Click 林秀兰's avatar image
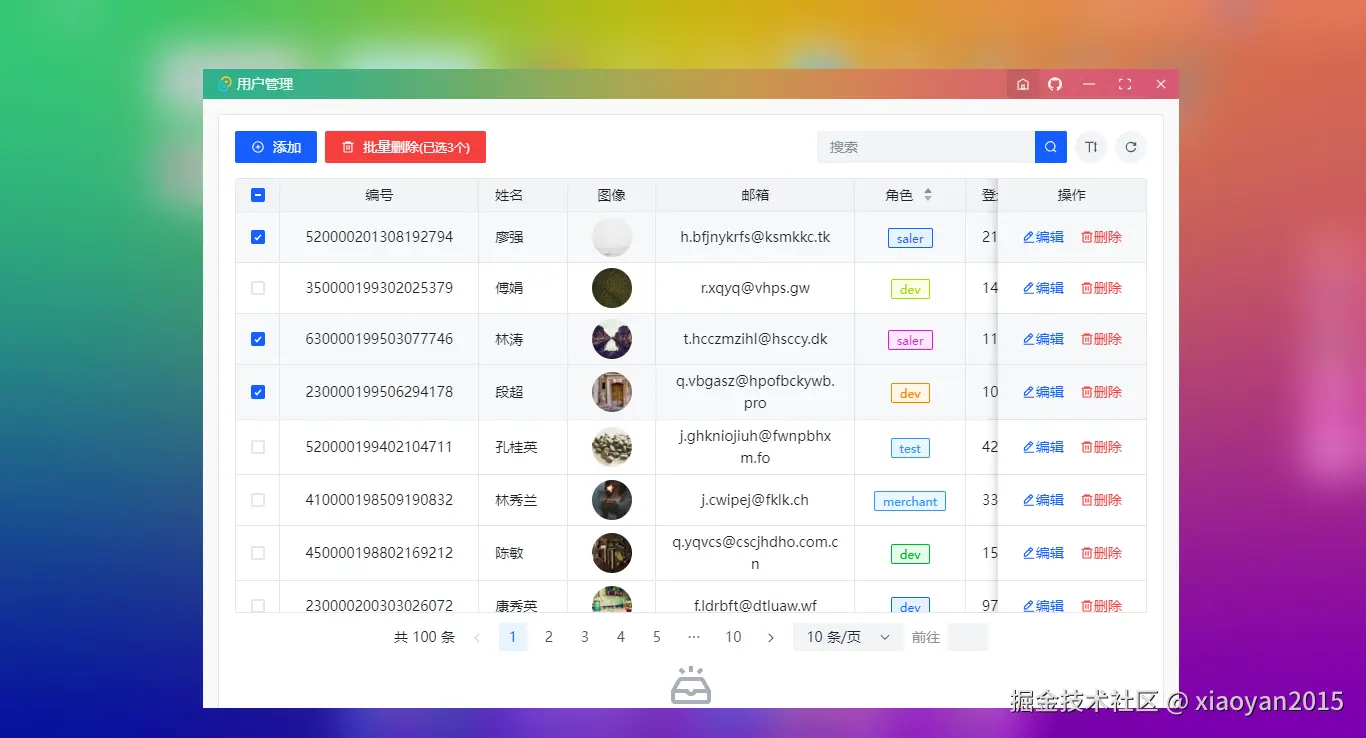This screenshot has height=738, width=1366. [612, 500]
